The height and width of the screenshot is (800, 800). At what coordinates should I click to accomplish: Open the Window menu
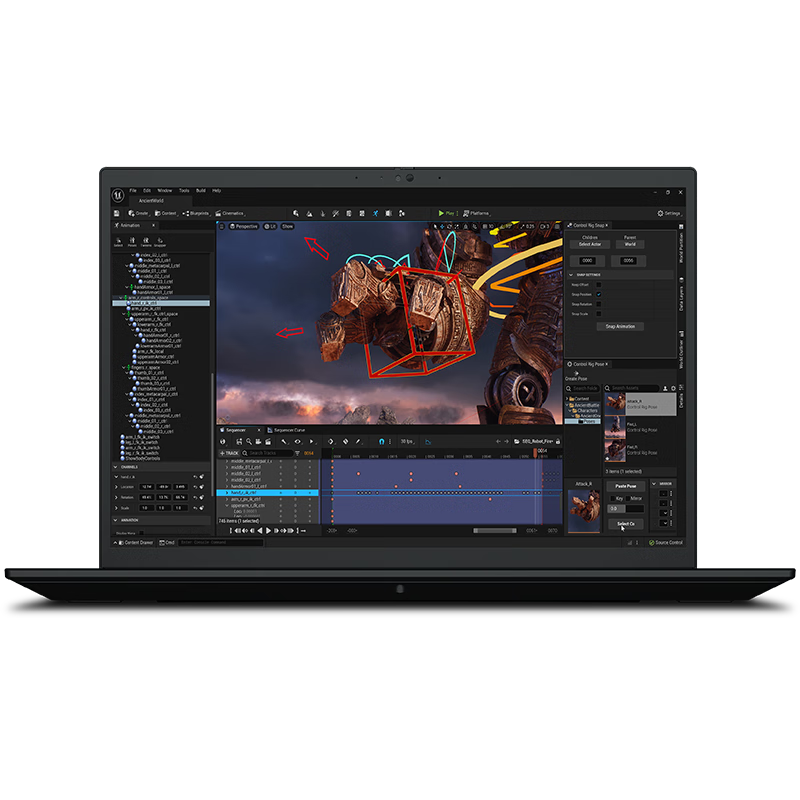tap(165, 190)
